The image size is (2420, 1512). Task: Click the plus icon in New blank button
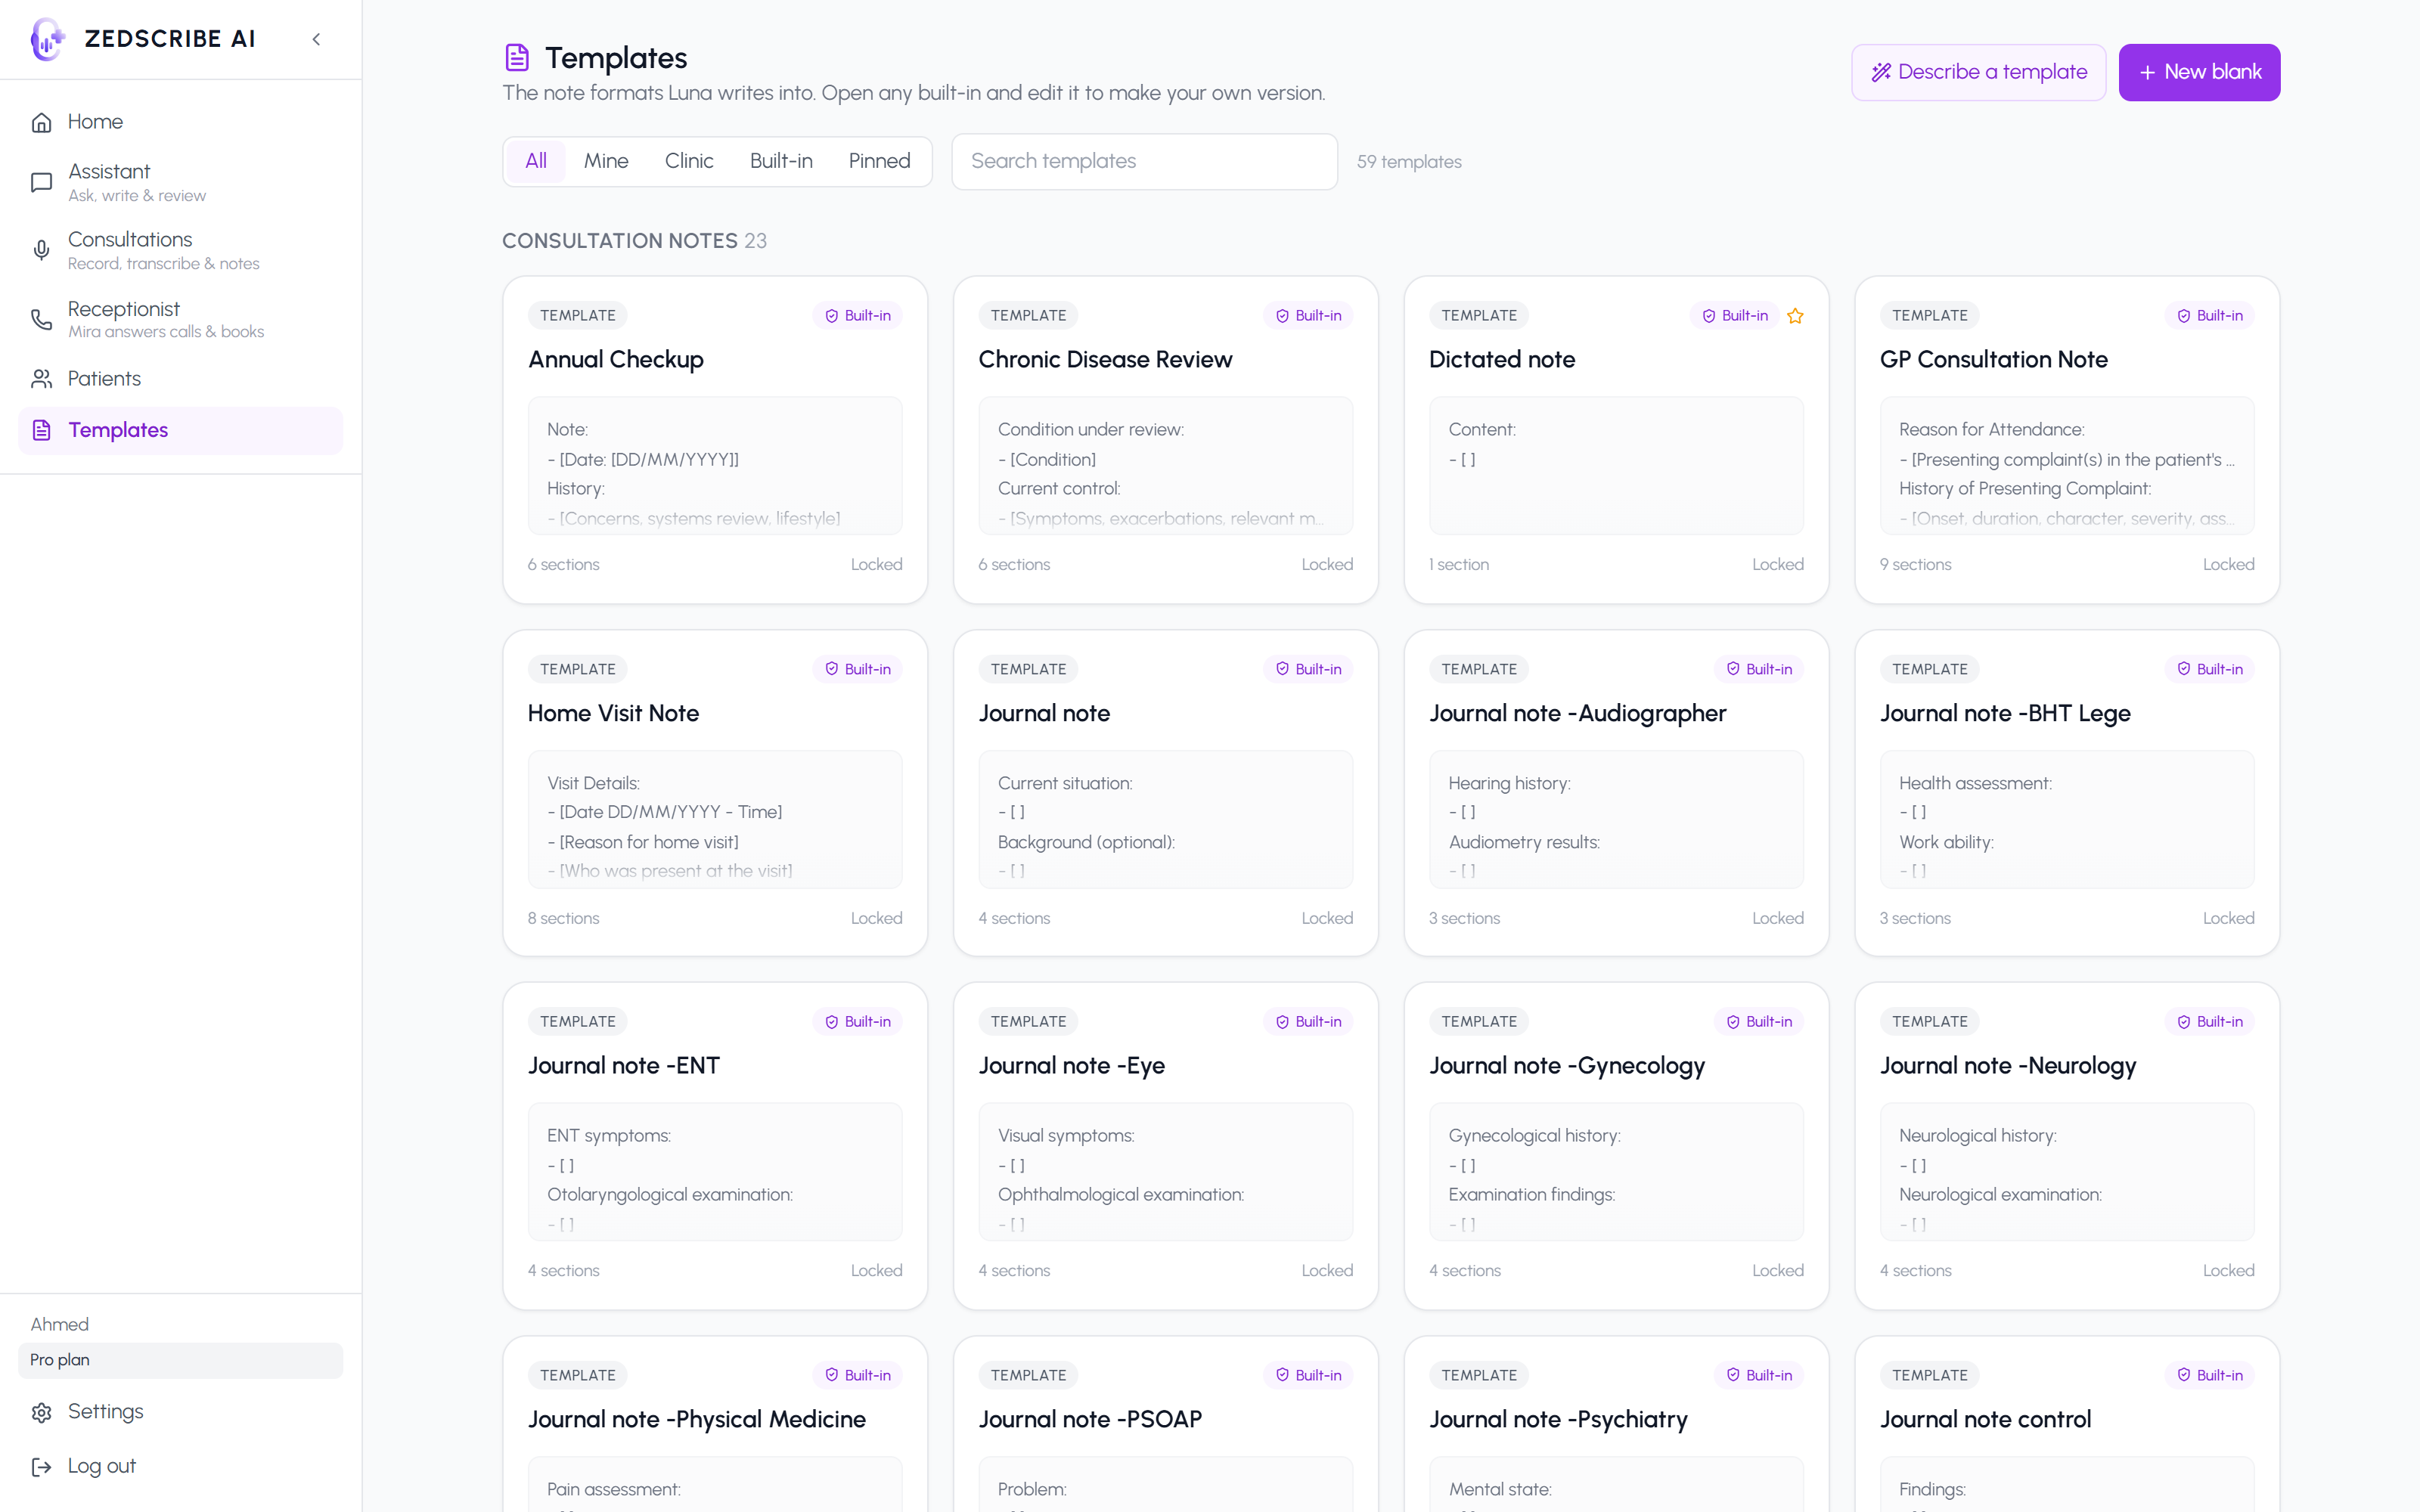tap(2147, 72)
